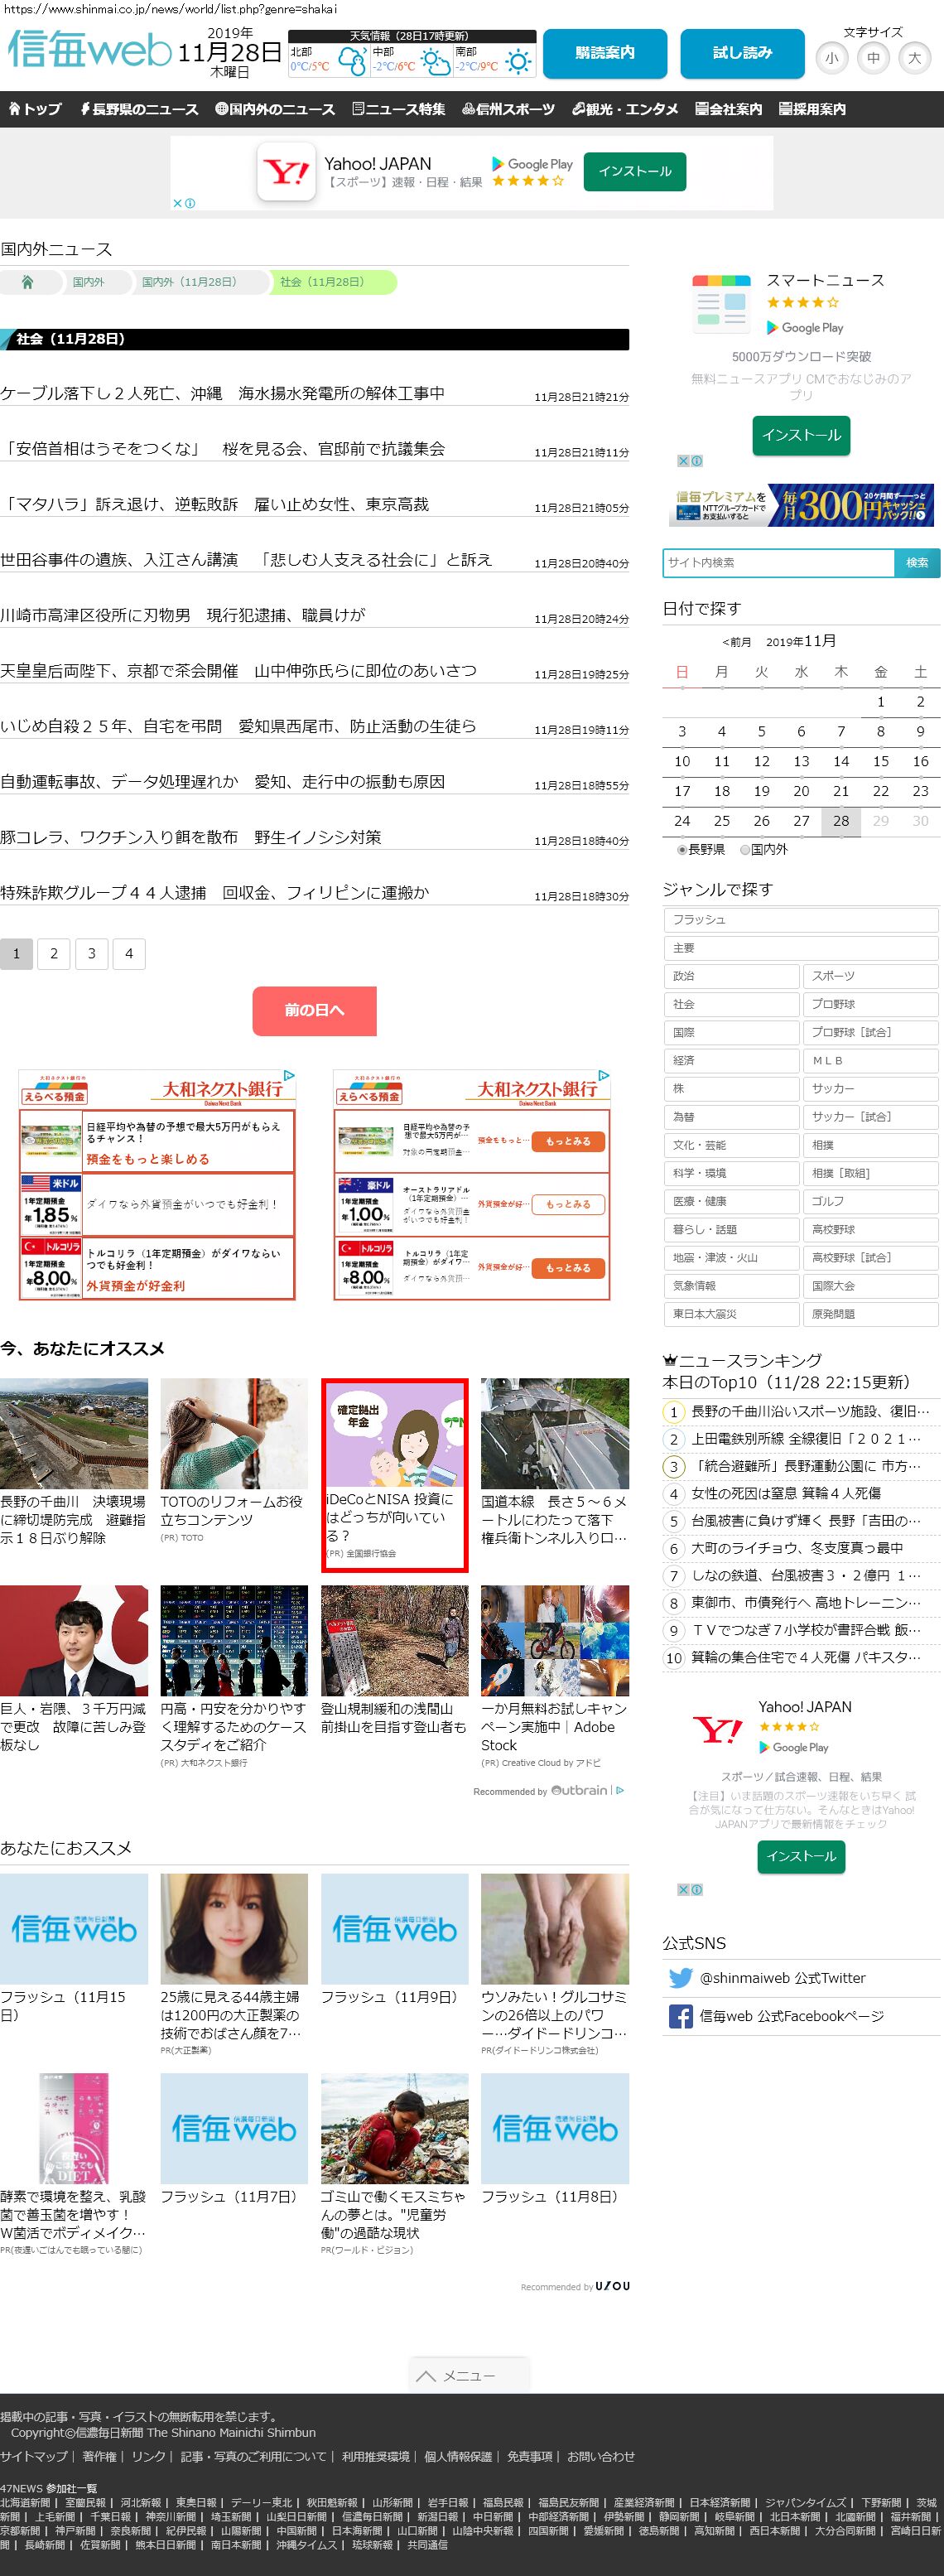Open the 長野県のニュース menu item
The width and height of the screenshot is (944, 2576).
click(x=139, y=109)
